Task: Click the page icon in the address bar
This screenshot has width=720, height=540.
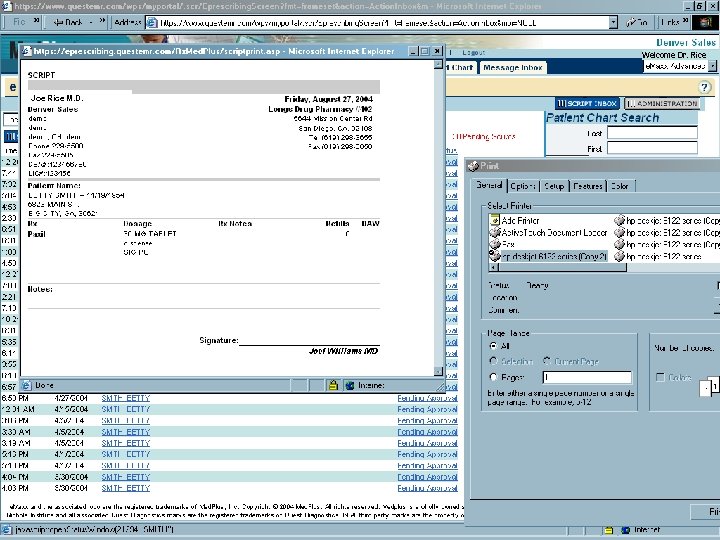Action: 152,22
